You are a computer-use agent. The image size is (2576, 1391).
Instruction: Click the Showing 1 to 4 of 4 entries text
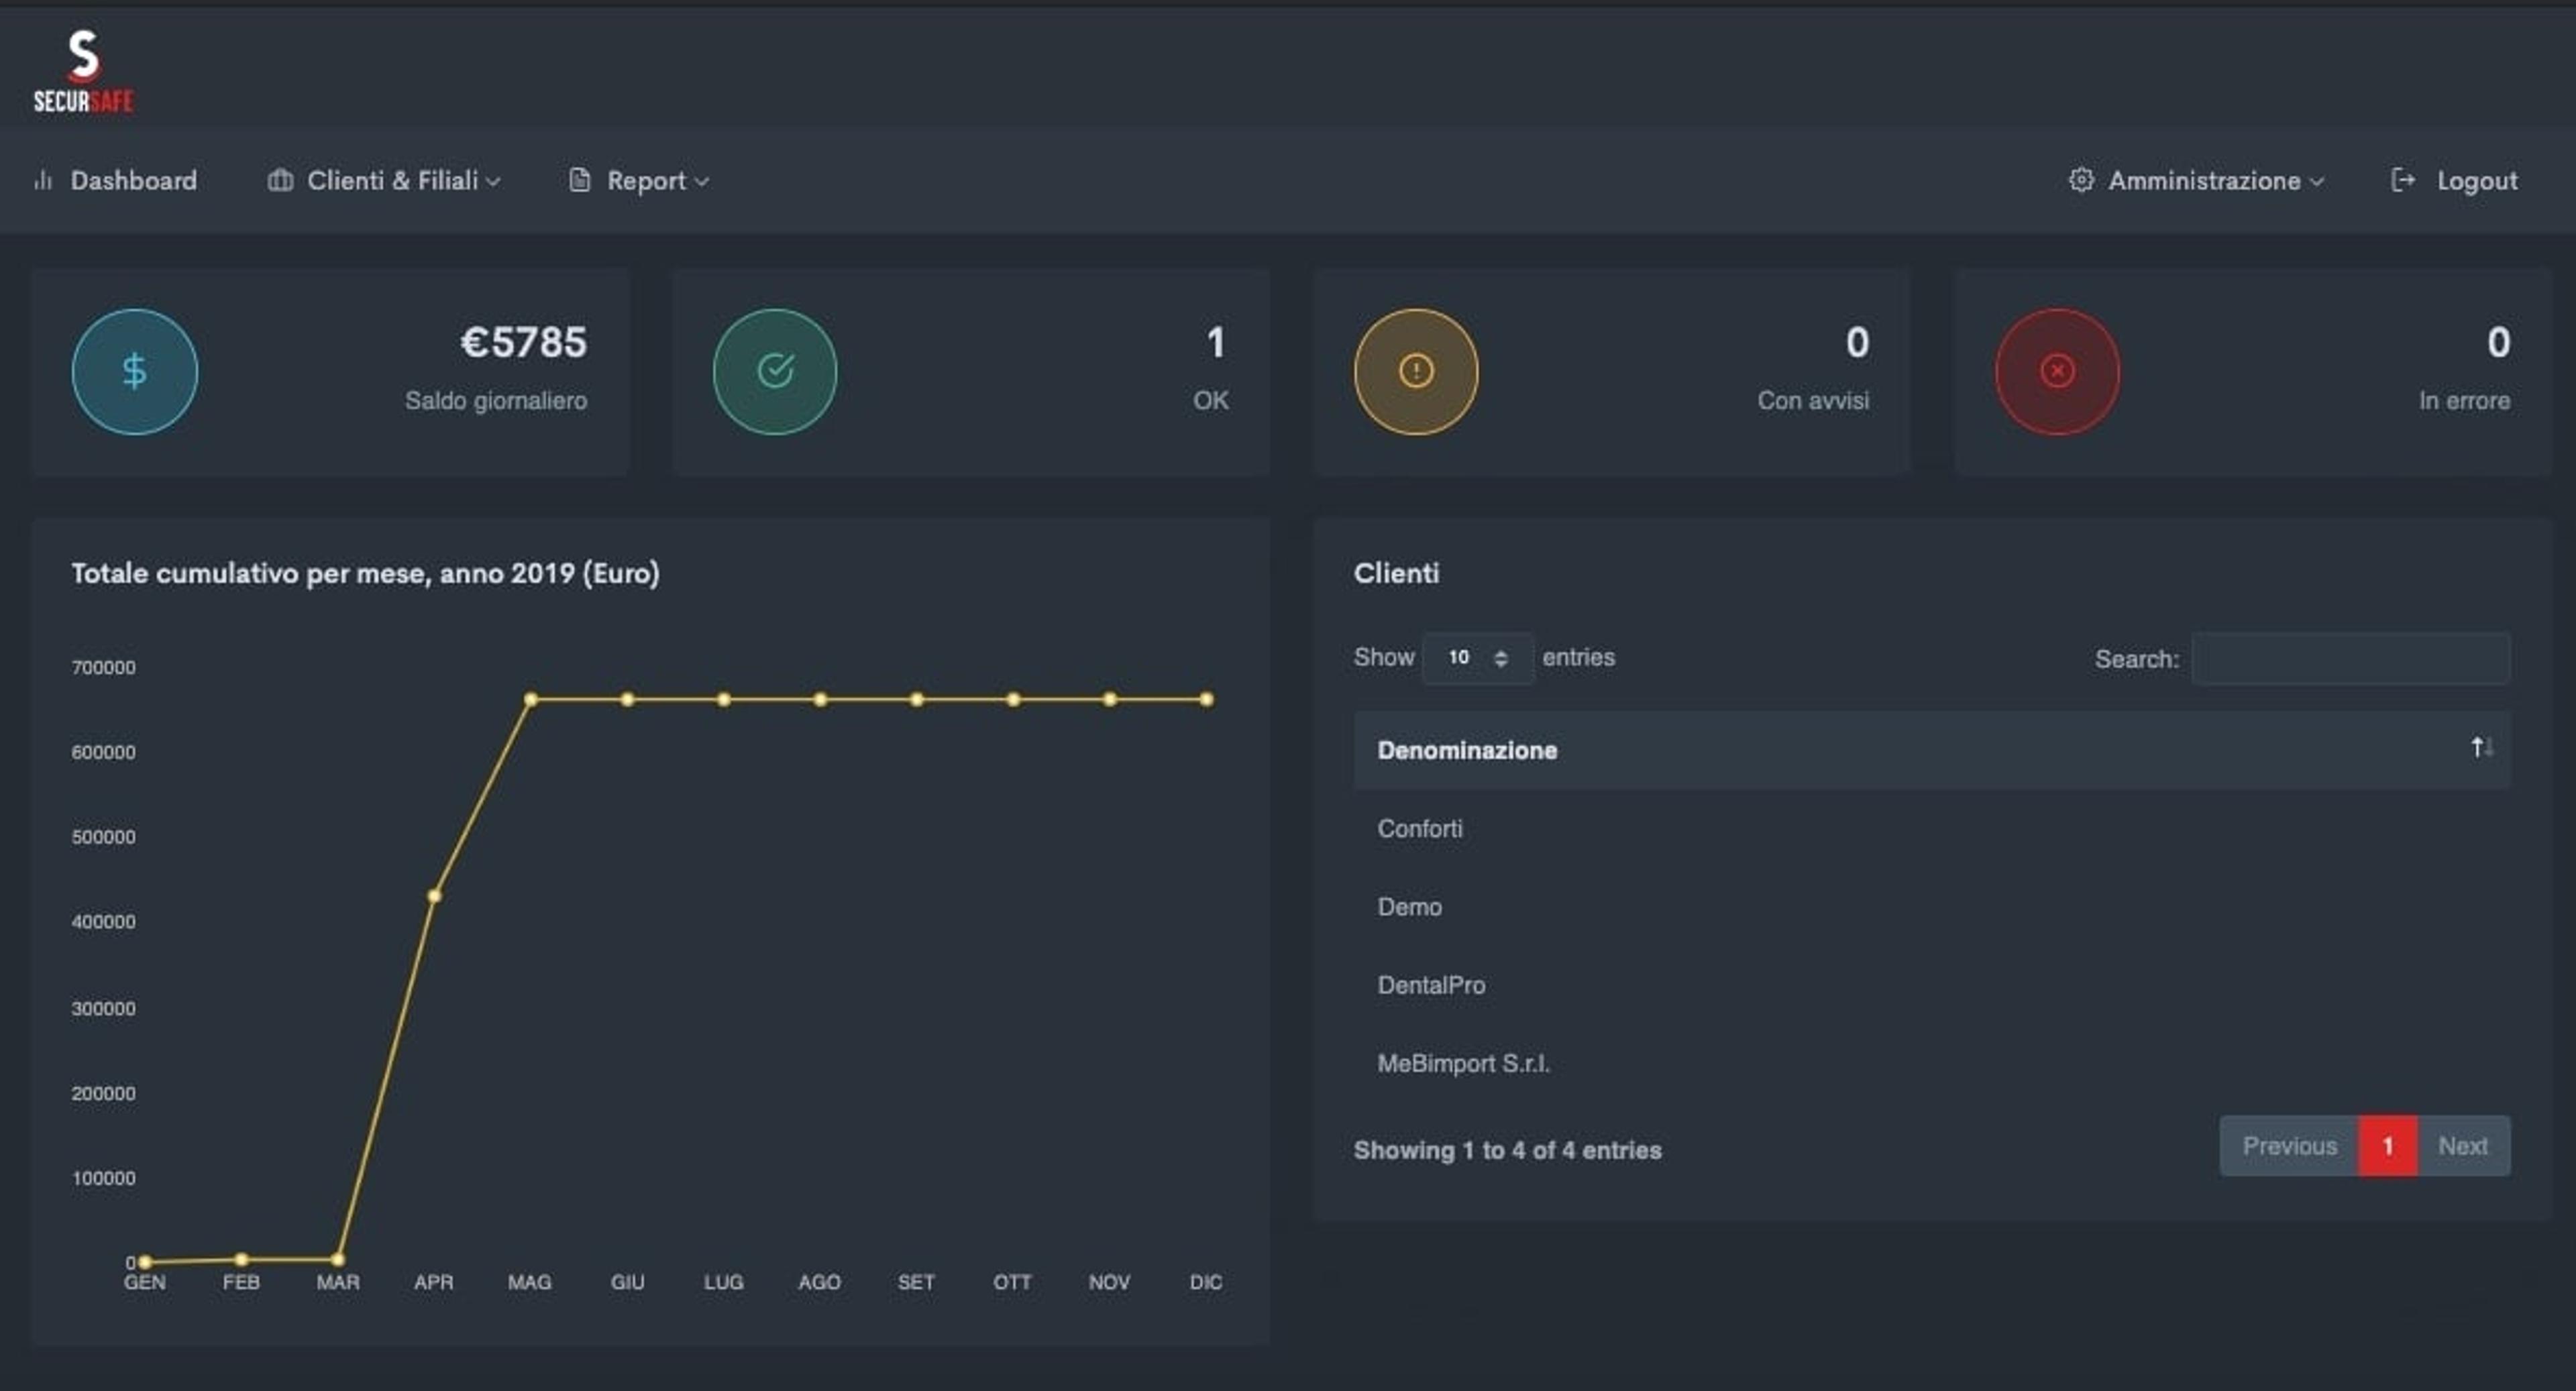[x=1507, y=1150]
